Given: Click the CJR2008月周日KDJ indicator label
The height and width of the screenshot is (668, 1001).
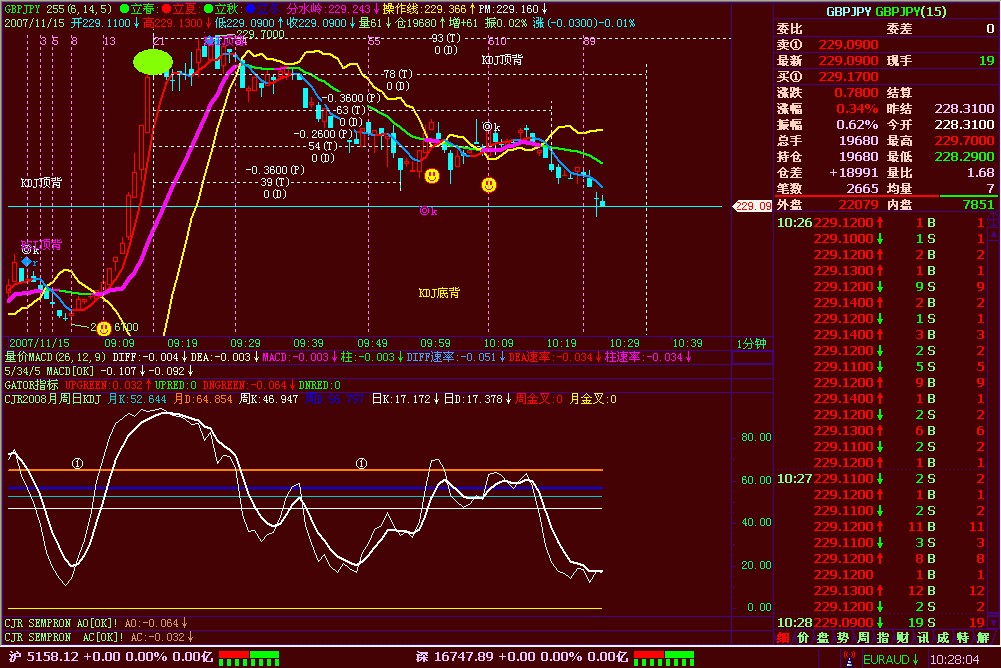Looking at the screenshot, I should [x=53, y=399].
